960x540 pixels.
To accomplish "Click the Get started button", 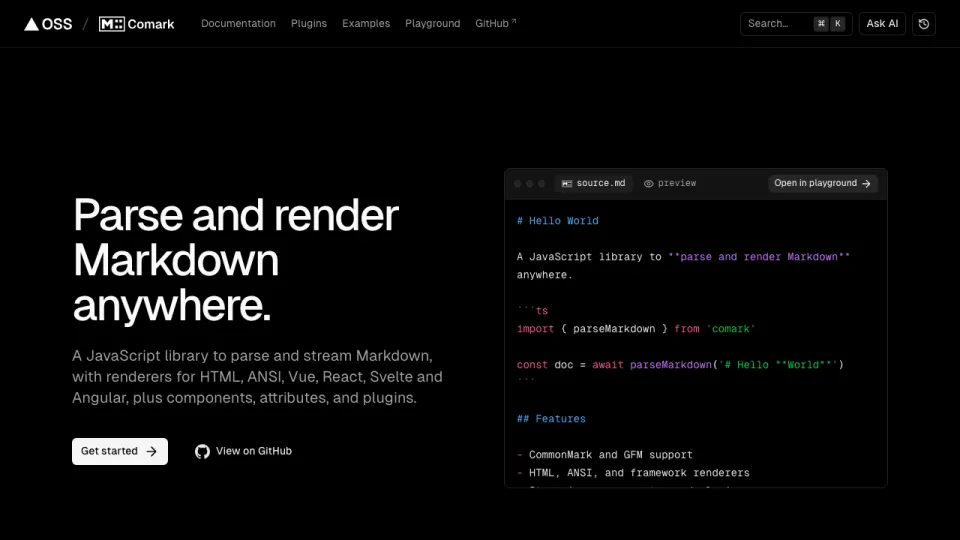I will (x=119, y=451).
